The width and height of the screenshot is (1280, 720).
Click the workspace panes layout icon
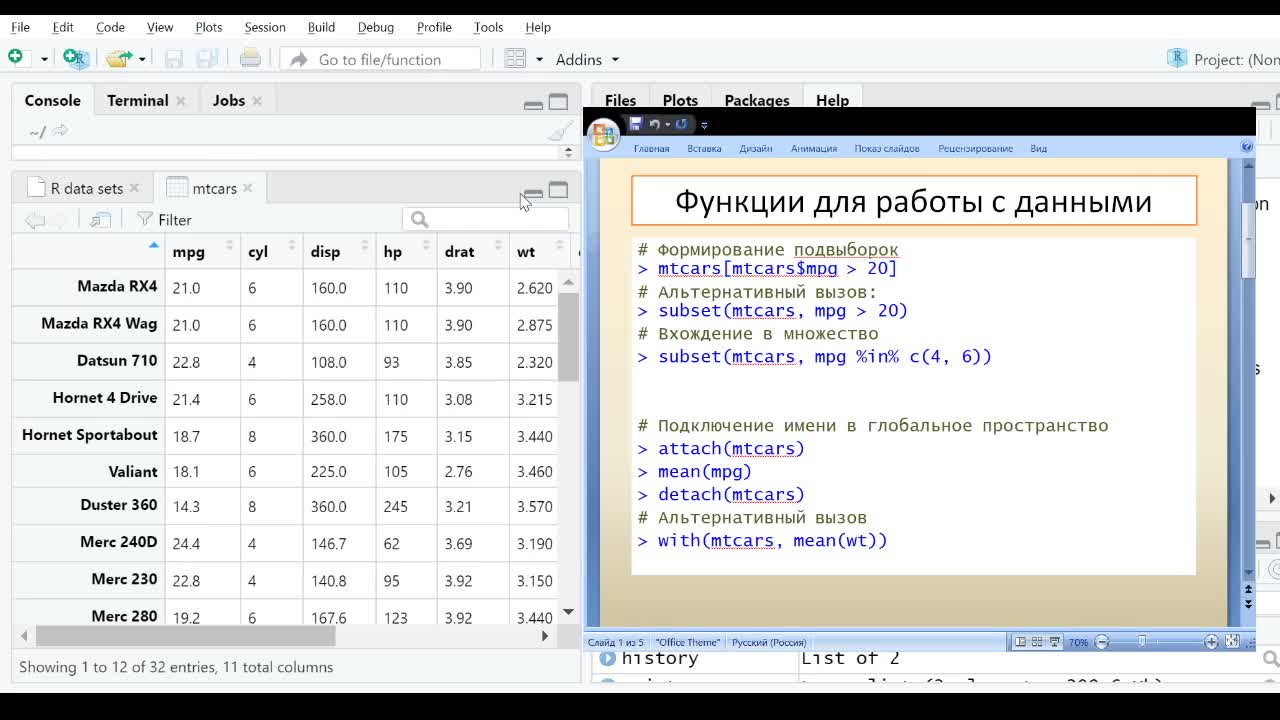[515, 59]
